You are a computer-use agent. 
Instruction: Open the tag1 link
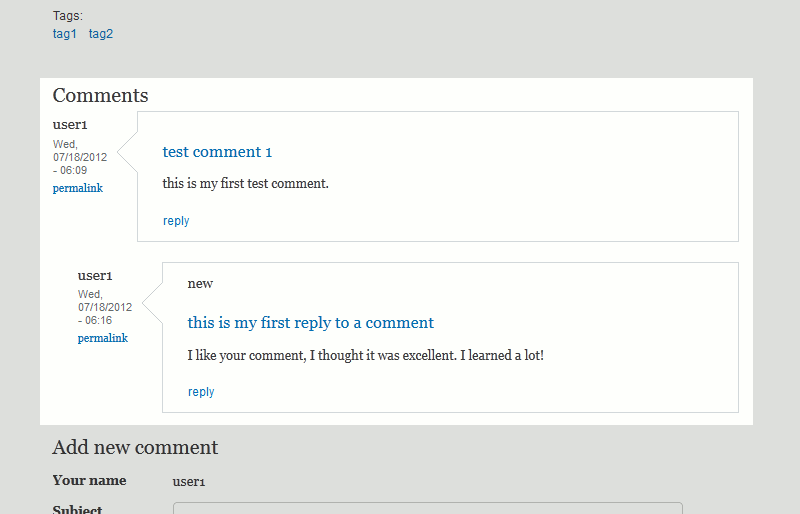(x=65, y=34)
